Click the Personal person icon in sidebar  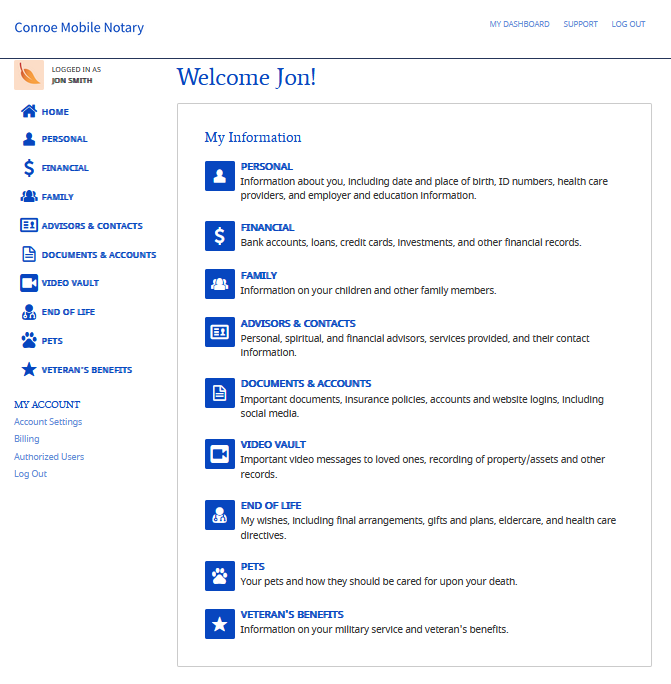click(29, 139)
